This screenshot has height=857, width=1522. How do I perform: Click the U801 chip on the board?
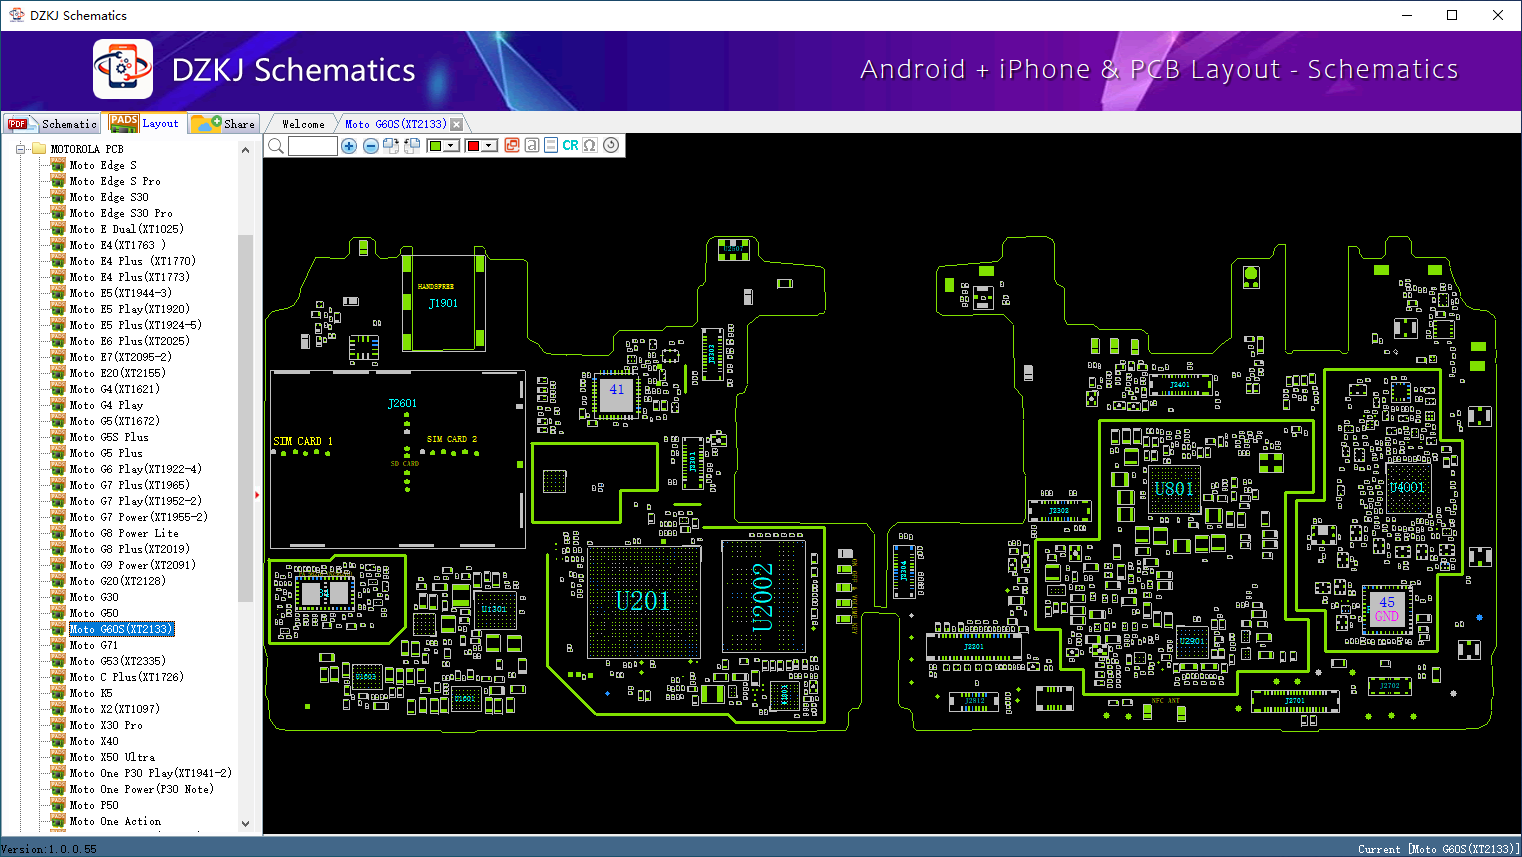[1173, 489]
